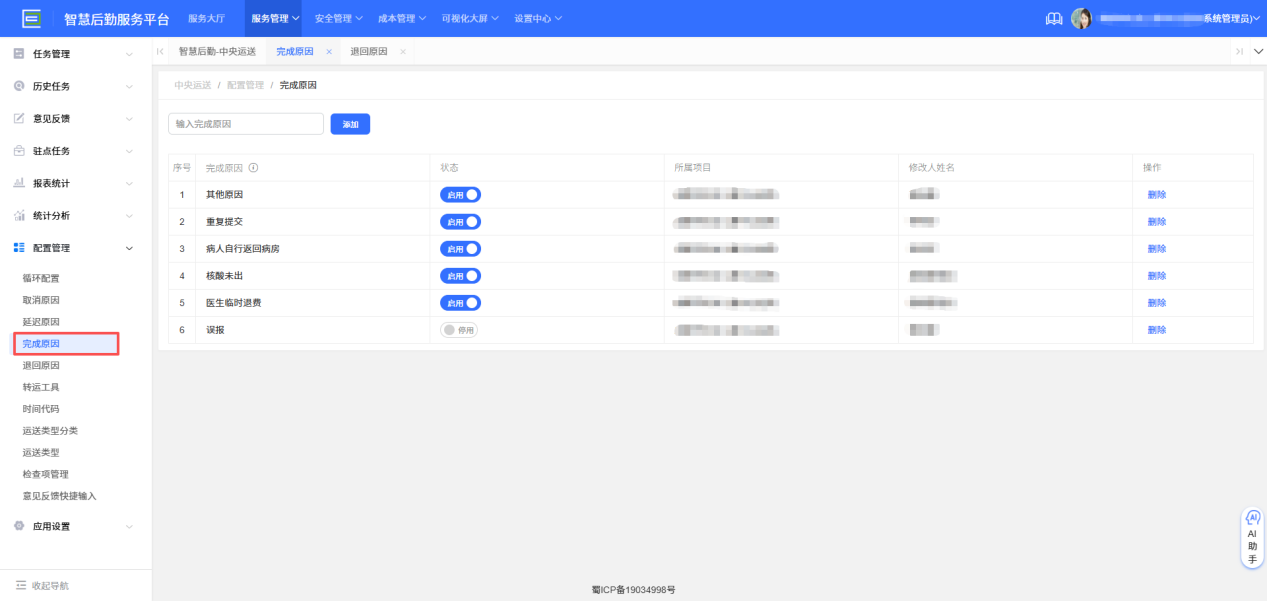The image size is (1267, 601).
Task: Open the 安全管理 dropdown in top navigation
Action: [x=338, y=19]
